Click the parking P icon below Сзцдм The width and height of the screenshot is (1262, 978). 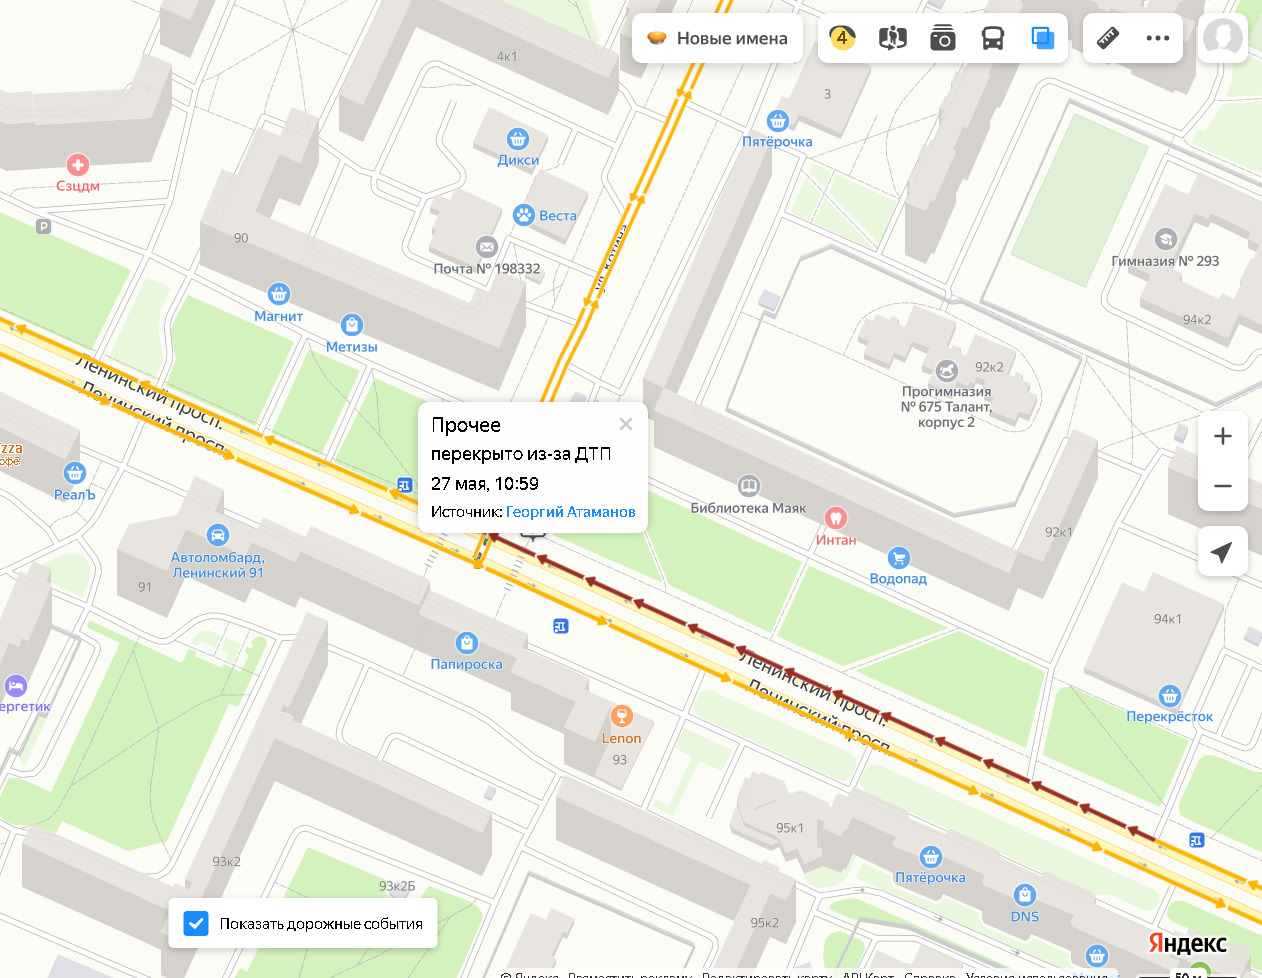43,227
